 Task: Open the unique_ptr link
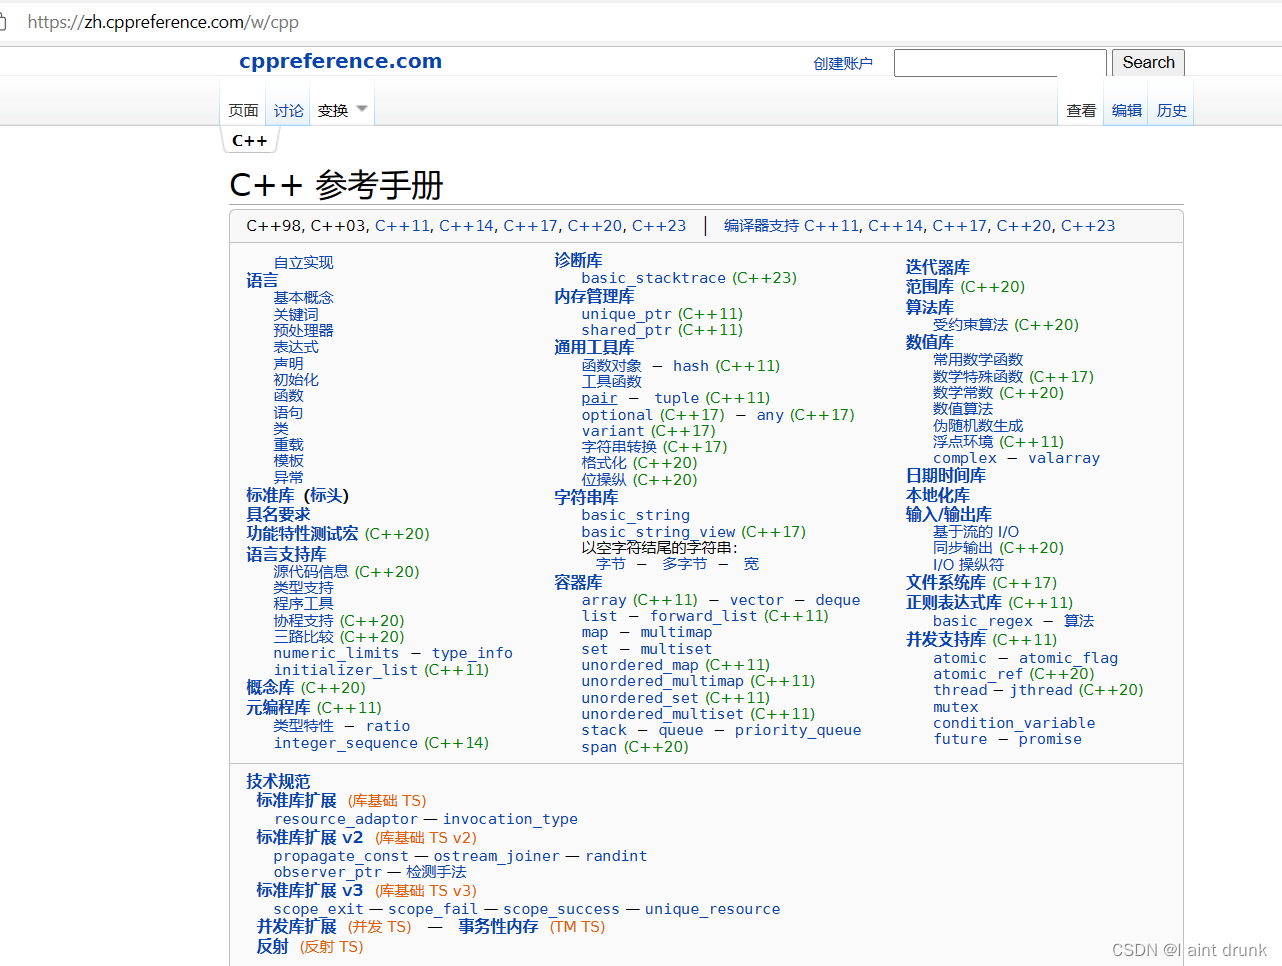(x=628, y=314)
